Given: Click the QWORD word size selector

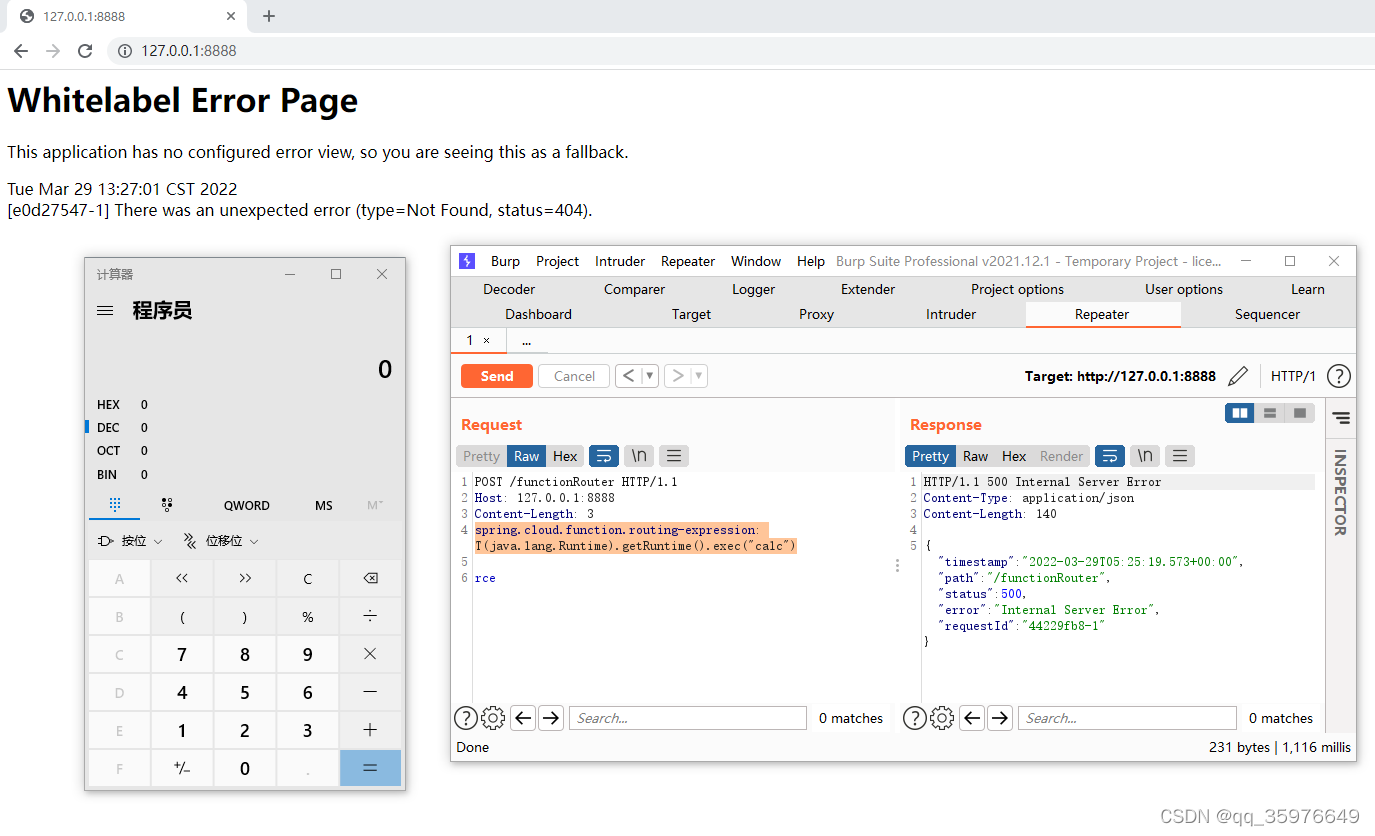Looking at the screenshot, I should point(247,505).
